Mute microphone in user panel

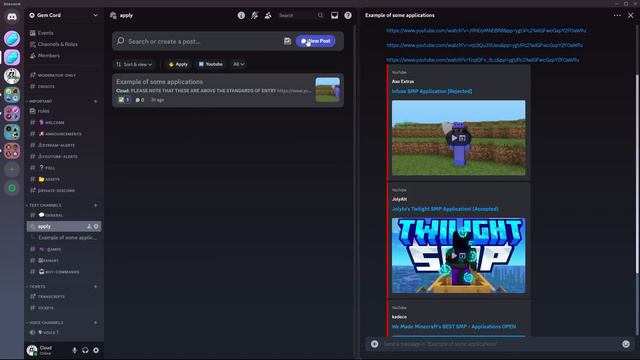point(74,350)
